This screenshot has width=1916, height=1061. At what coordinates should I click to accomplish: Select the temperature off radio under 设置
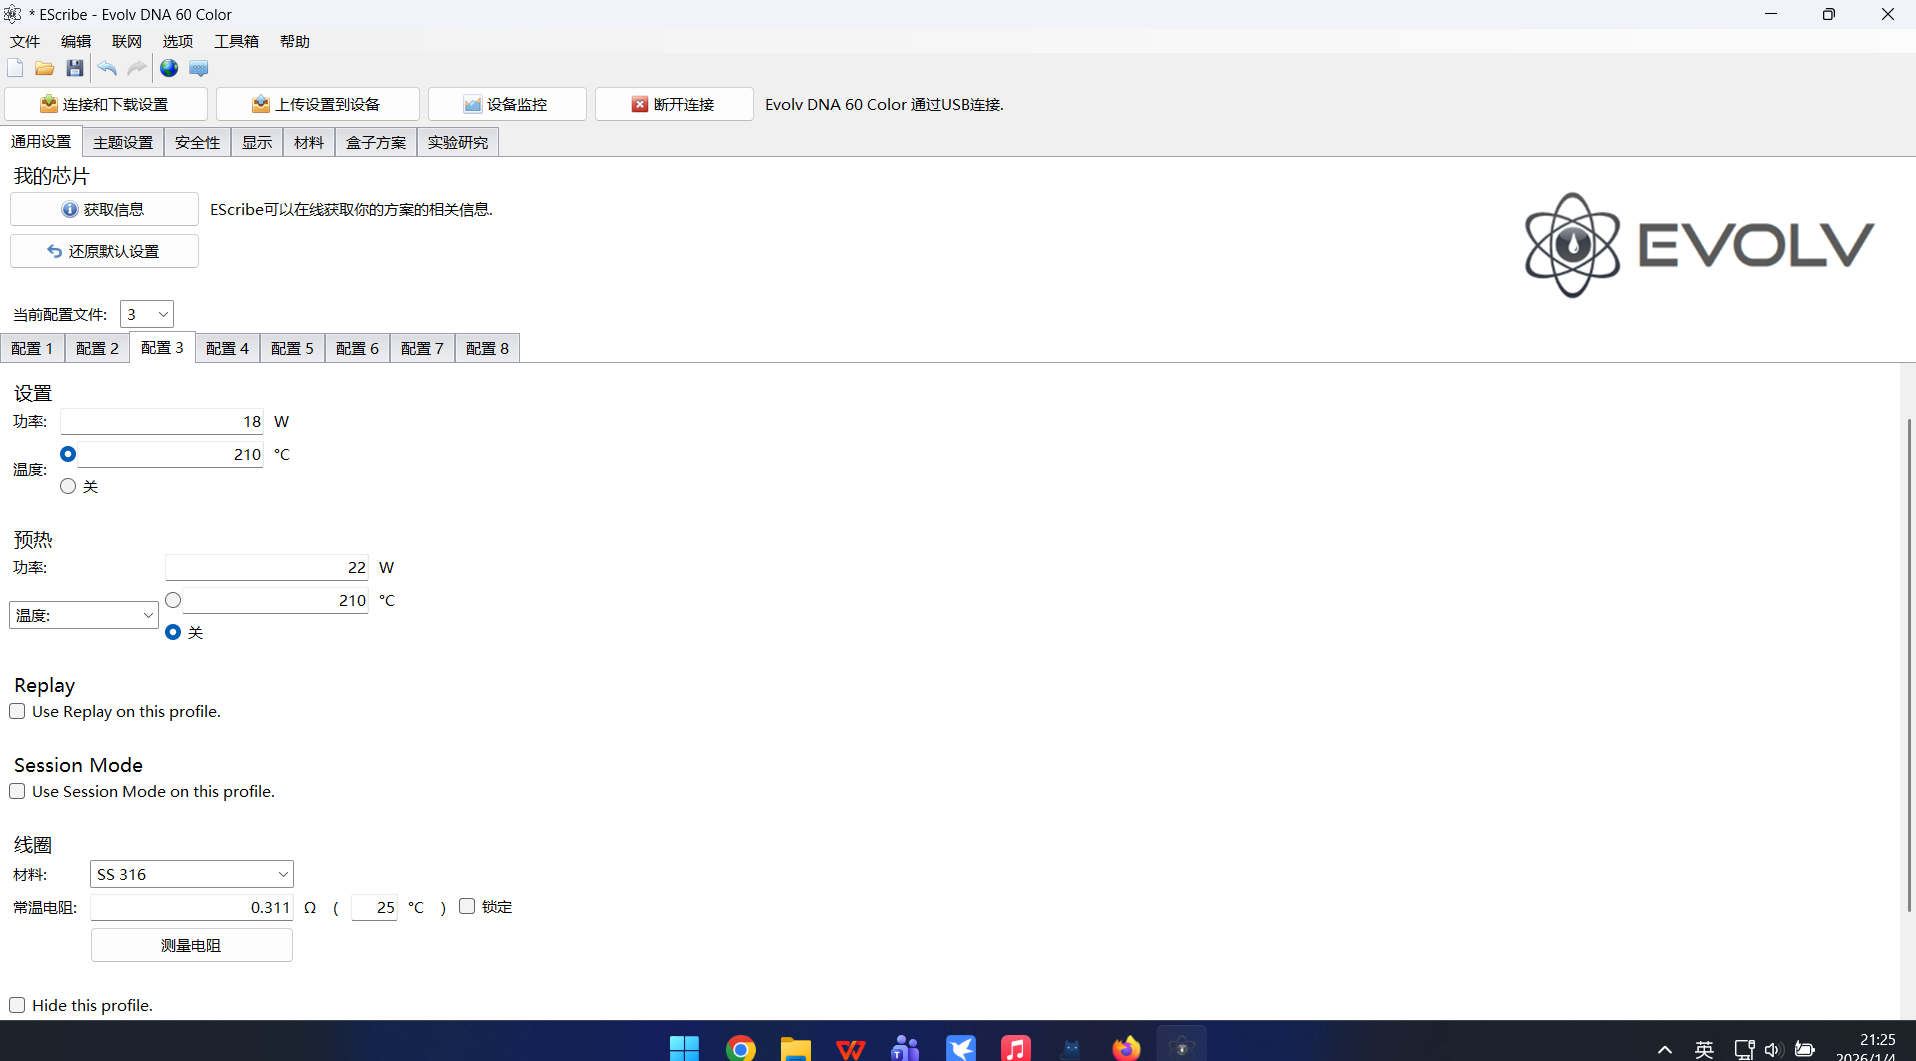[68, 486]
